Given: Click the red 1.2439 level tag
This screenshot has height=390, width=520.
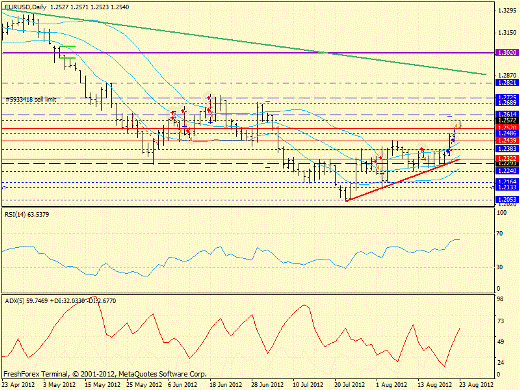Looking at the screenshot, I should point(506,141).
